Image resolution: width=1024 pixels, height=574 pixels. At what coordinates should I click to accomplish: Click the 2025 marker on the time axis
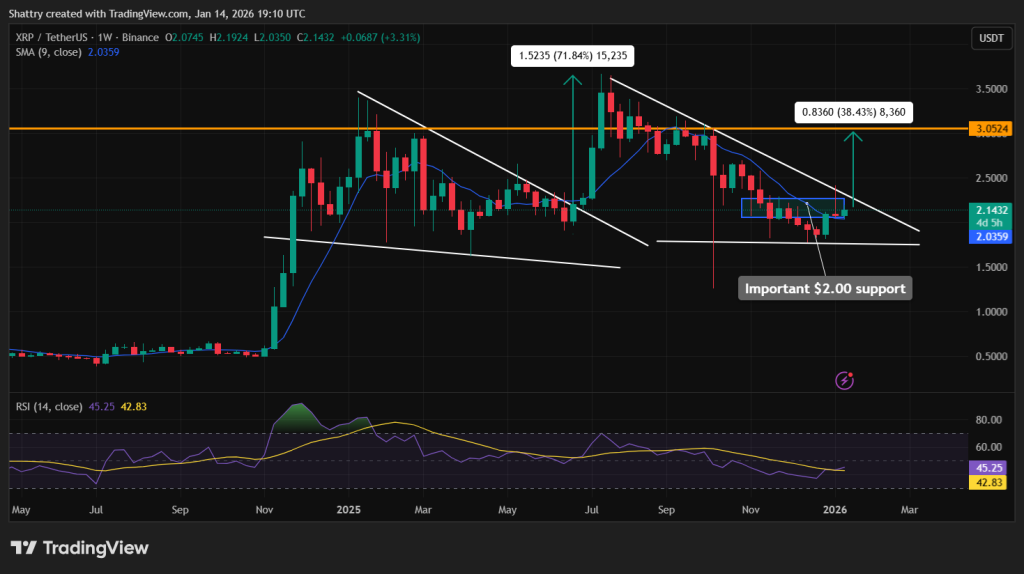349,509
